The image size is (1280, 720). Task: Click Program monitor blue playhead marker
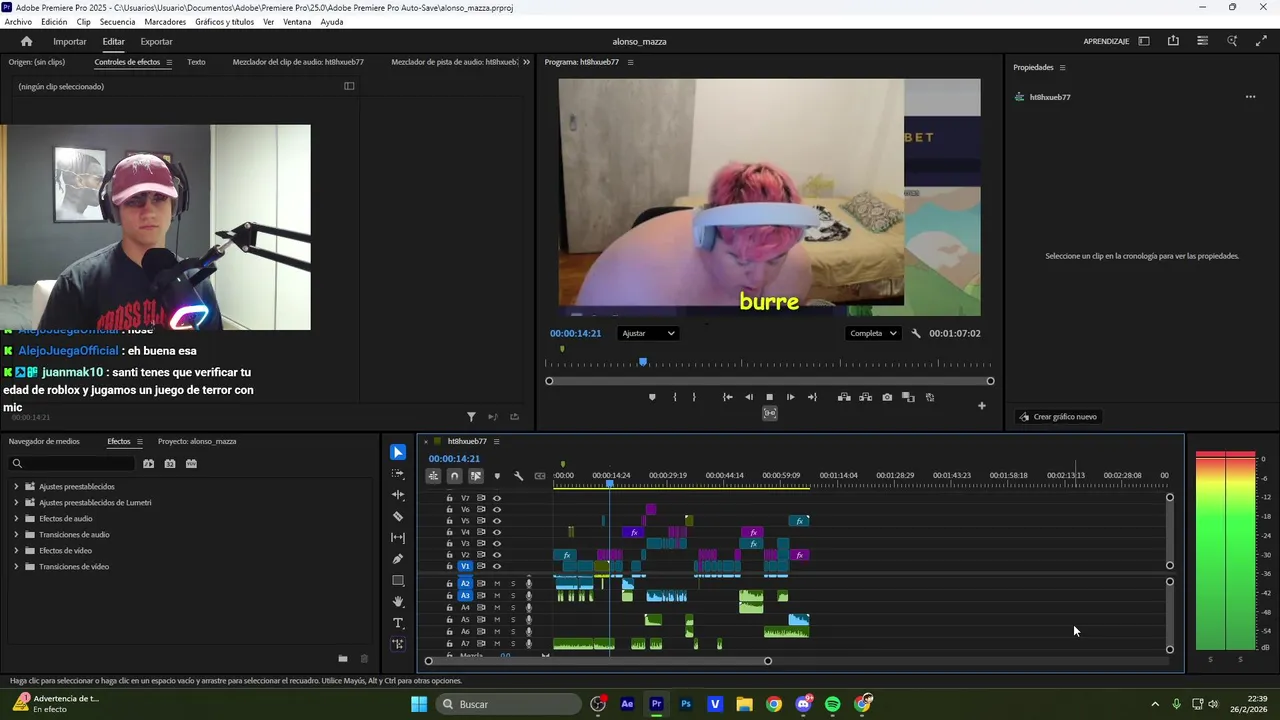pyautogui.click(x=643, y=362)
